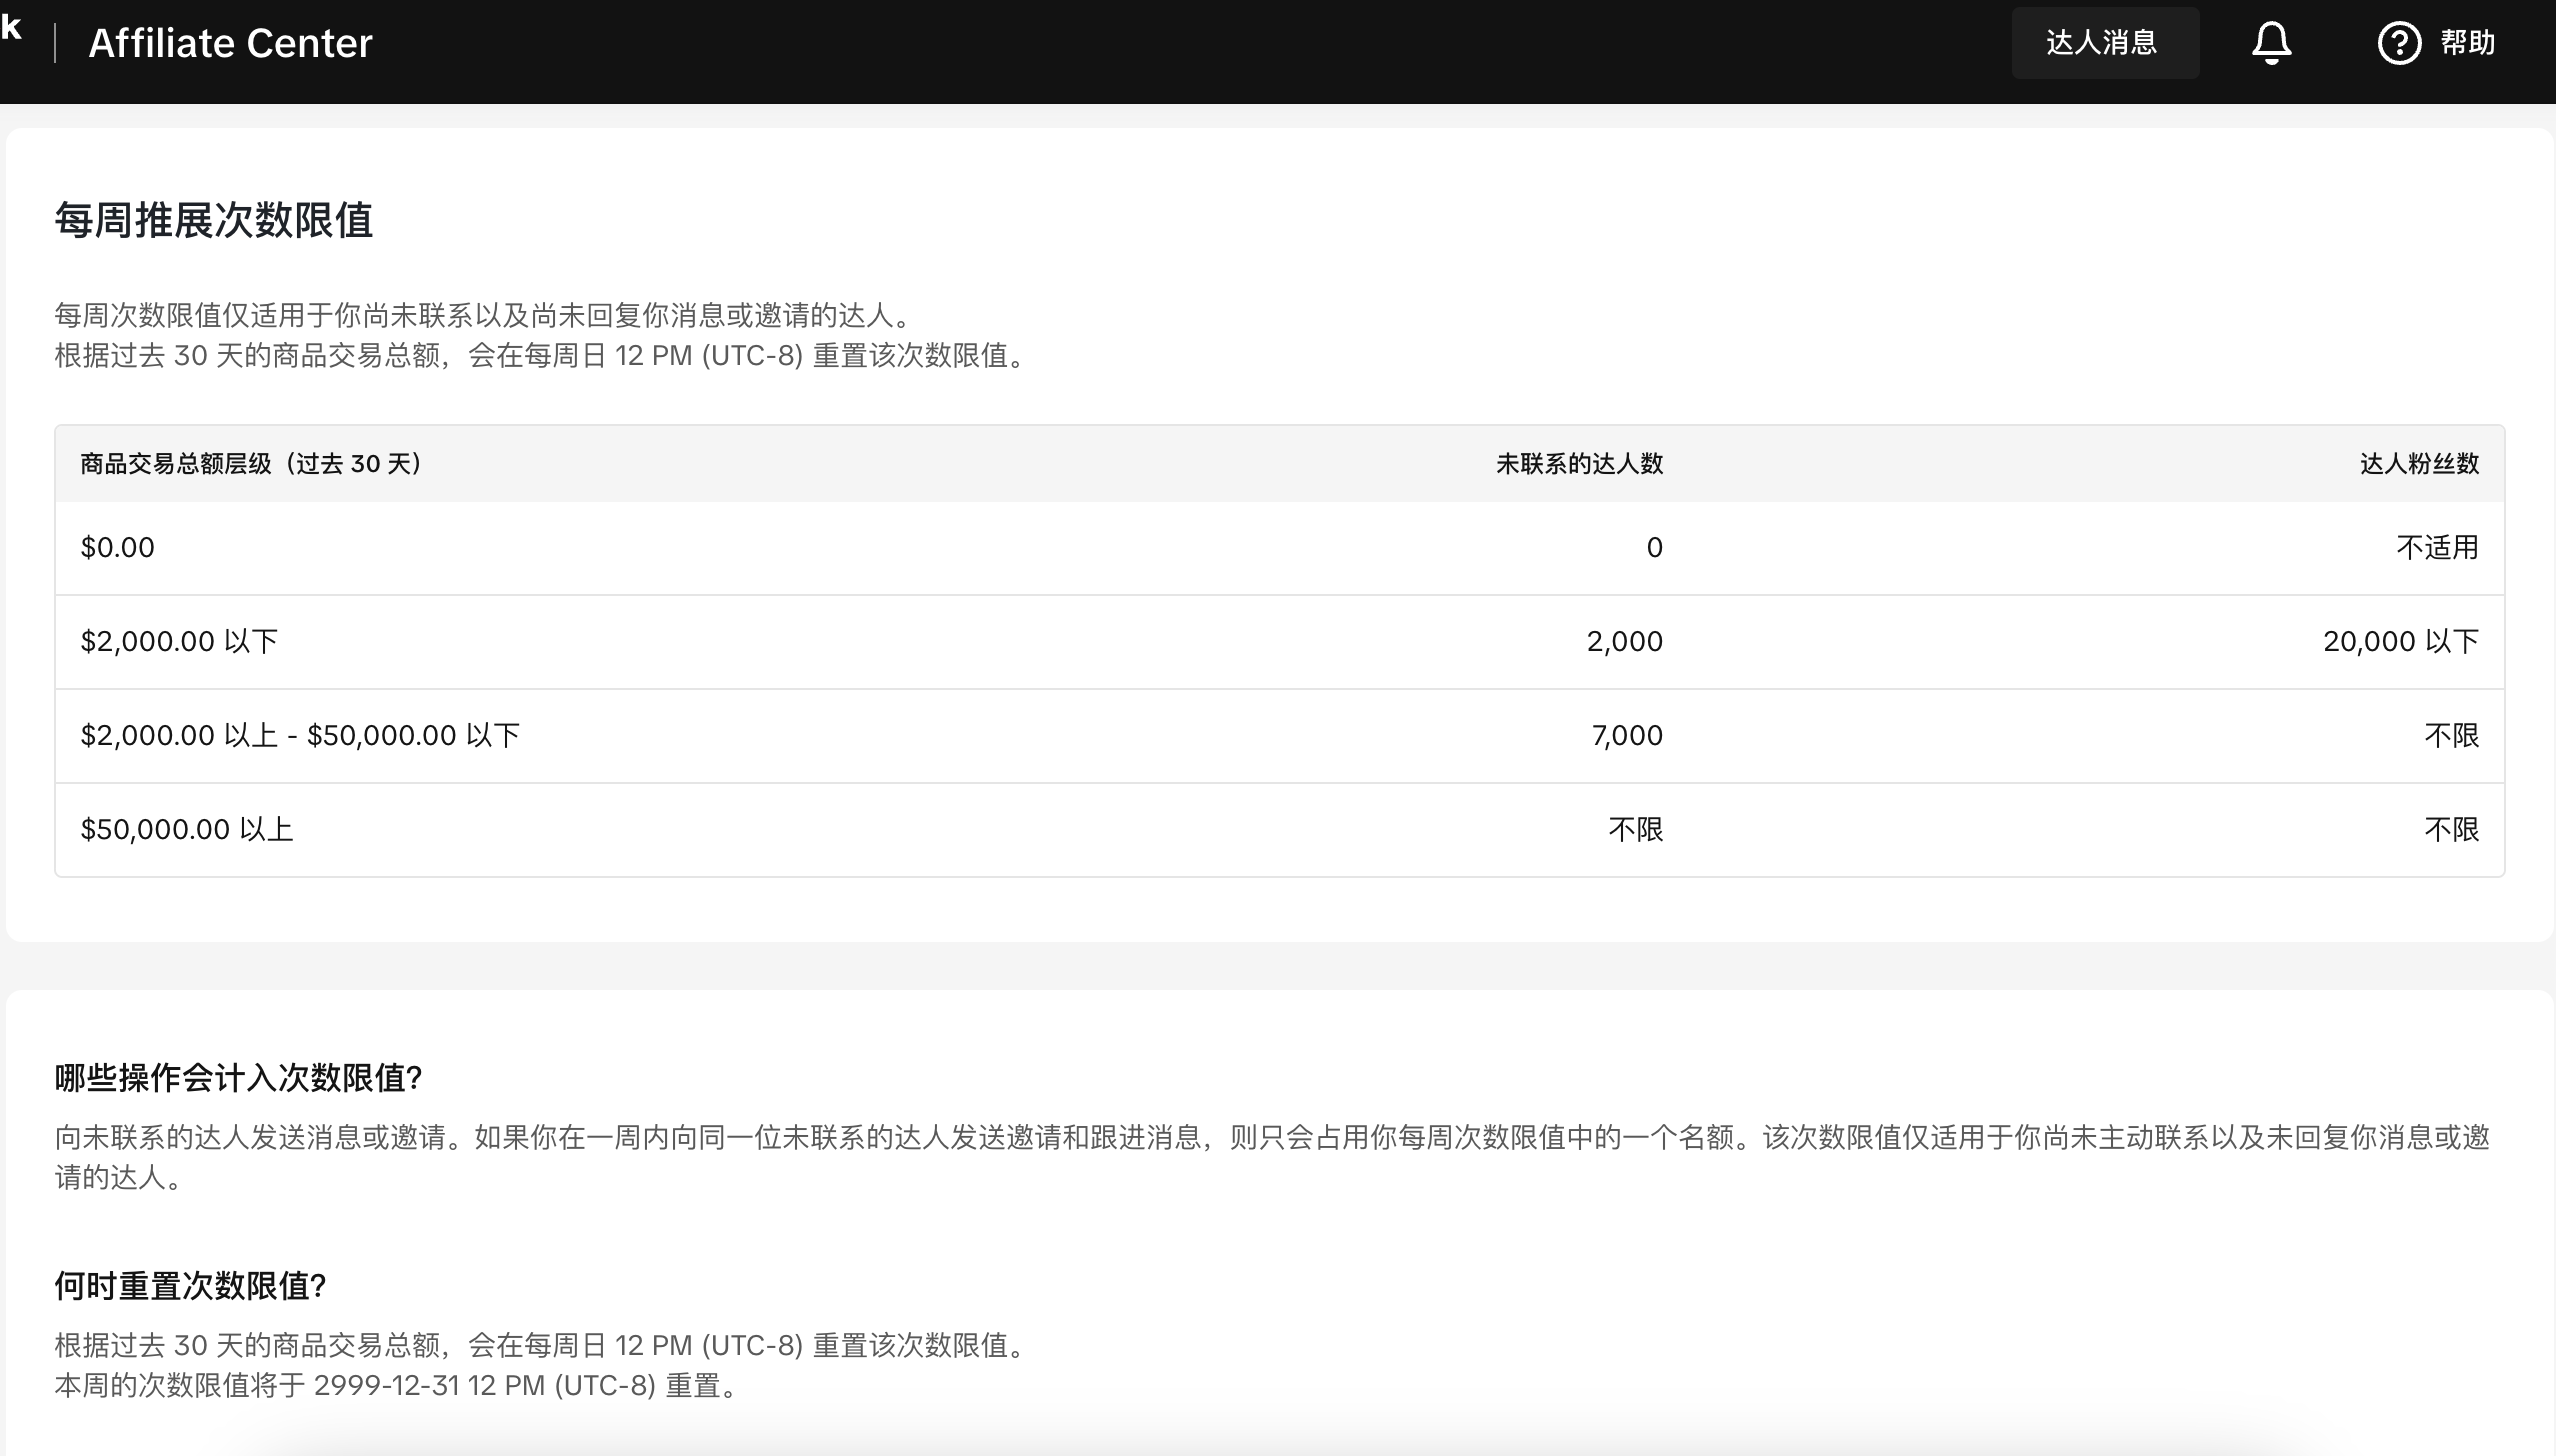Click the 不适用 cell in first row
Image resolution: width=2556 pixels, height=1456 pixels.
coord(2436,548)
